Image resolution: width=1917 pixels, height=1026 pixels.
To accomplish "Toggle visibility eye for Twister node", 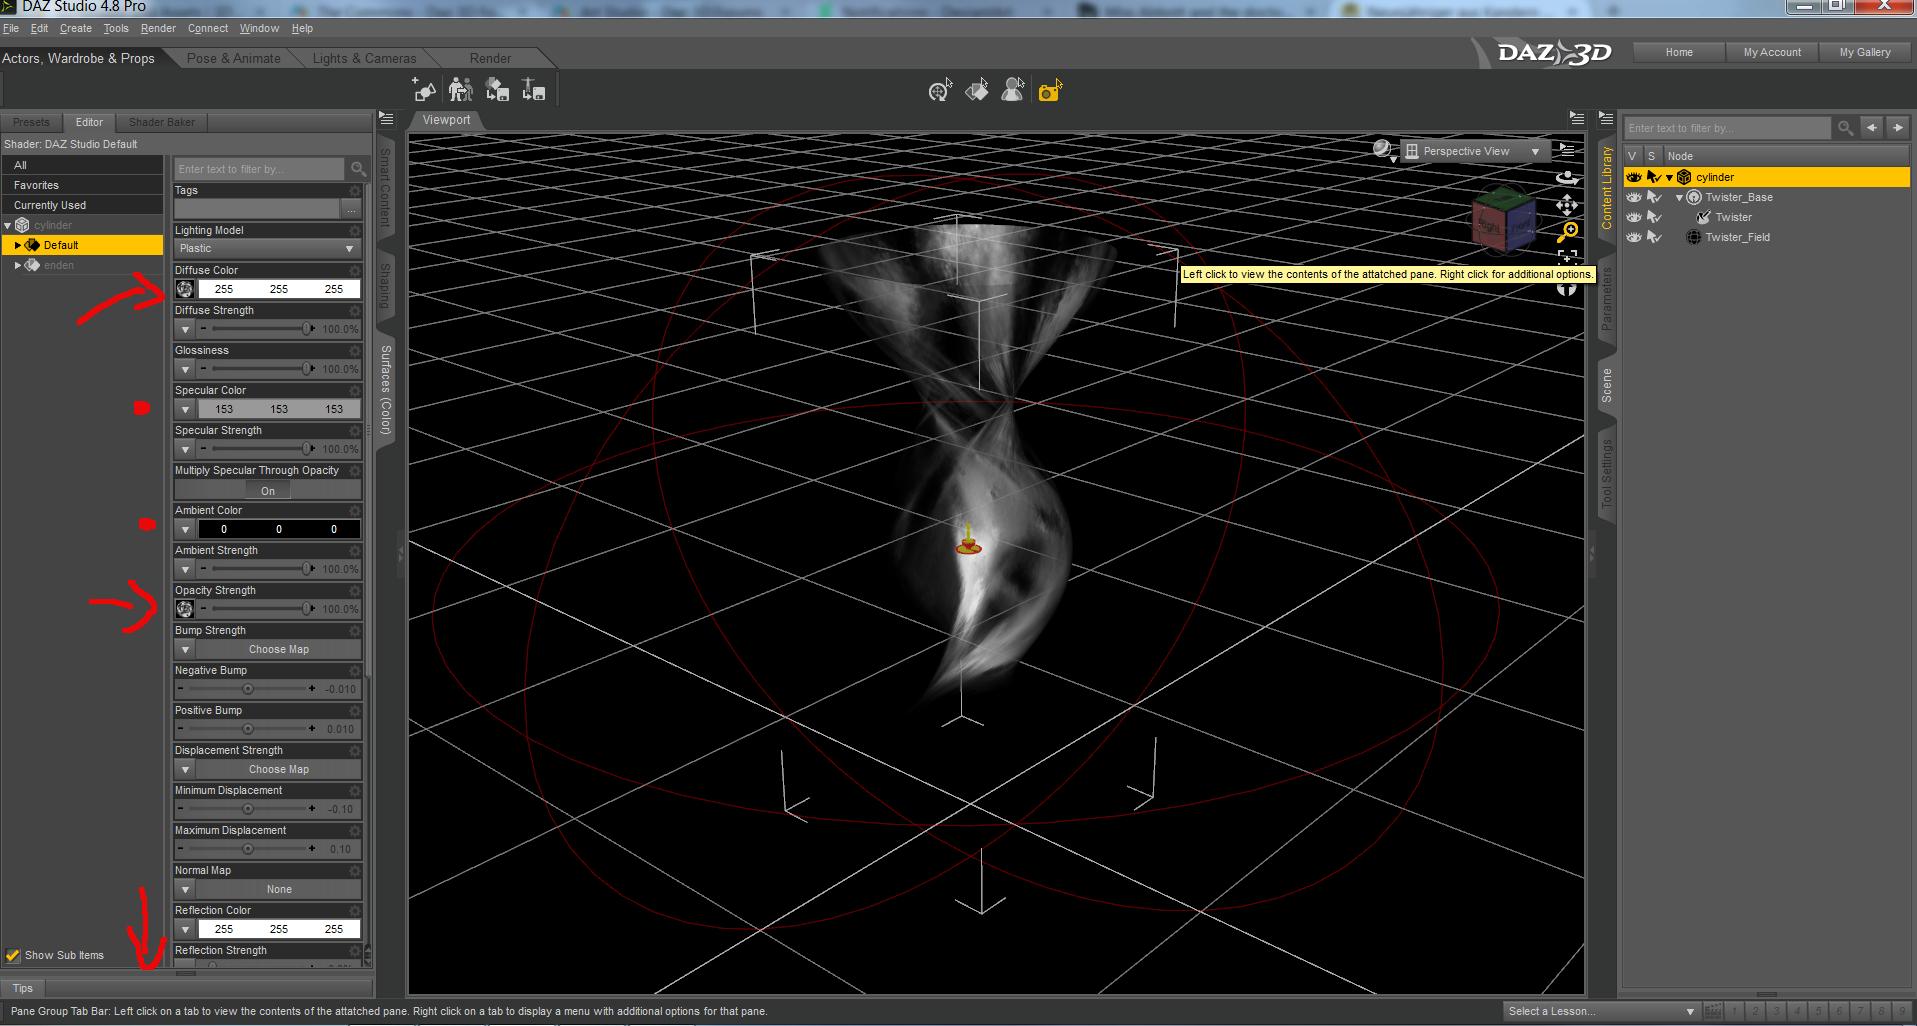I will click(1634, 217).
